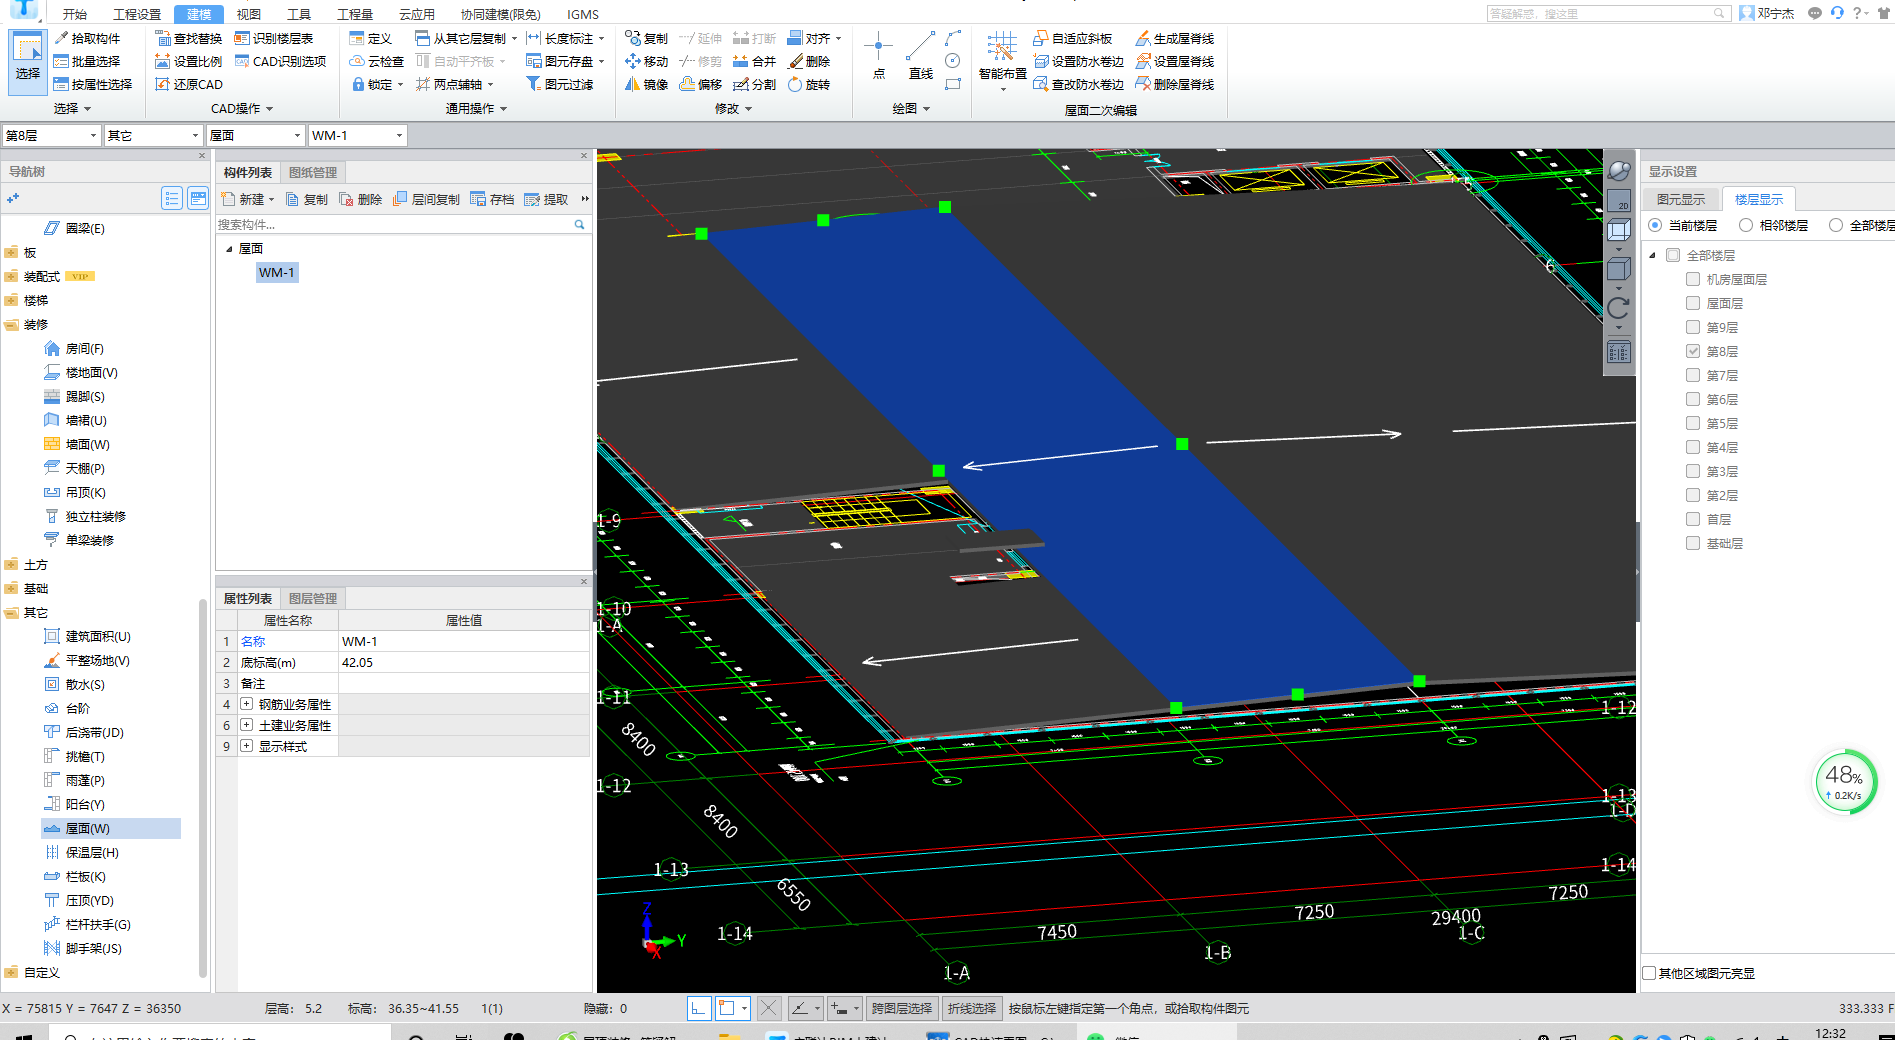
Task: Click 设置防水卷边 waterproof edge tool
Action: [x=1079, y=61]
